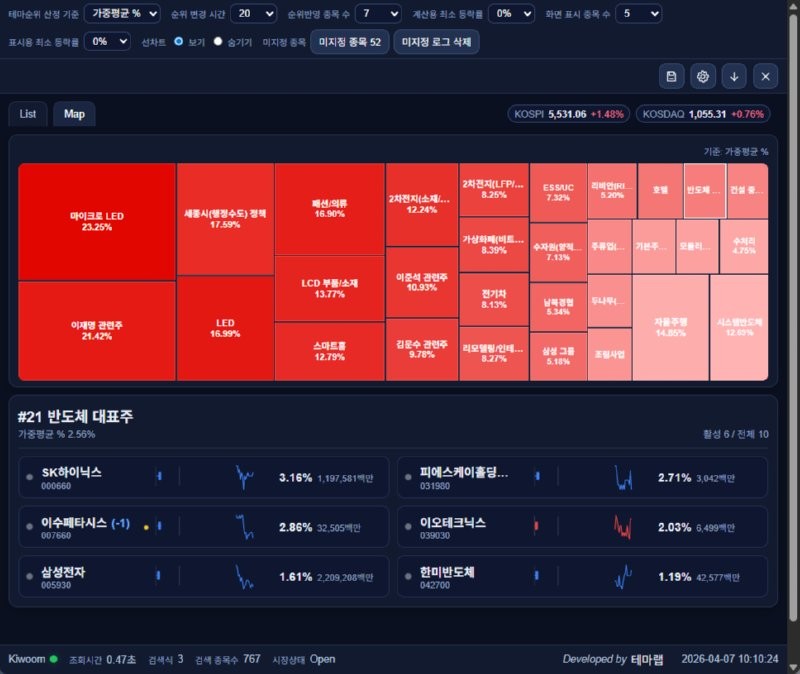Click the status dot beside 삼성전자
Viewport: 800px width, 674px height.
pos(30,577)
